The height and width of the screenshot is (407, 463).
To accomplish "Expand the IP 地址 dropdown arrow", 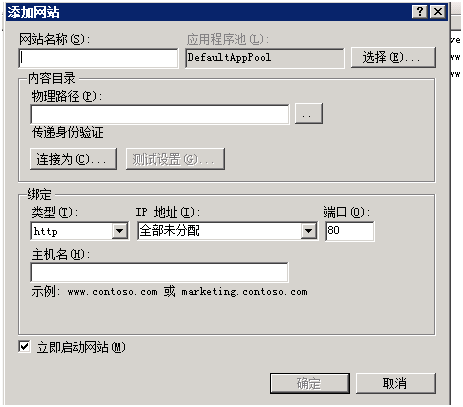I will click(309, 231).
